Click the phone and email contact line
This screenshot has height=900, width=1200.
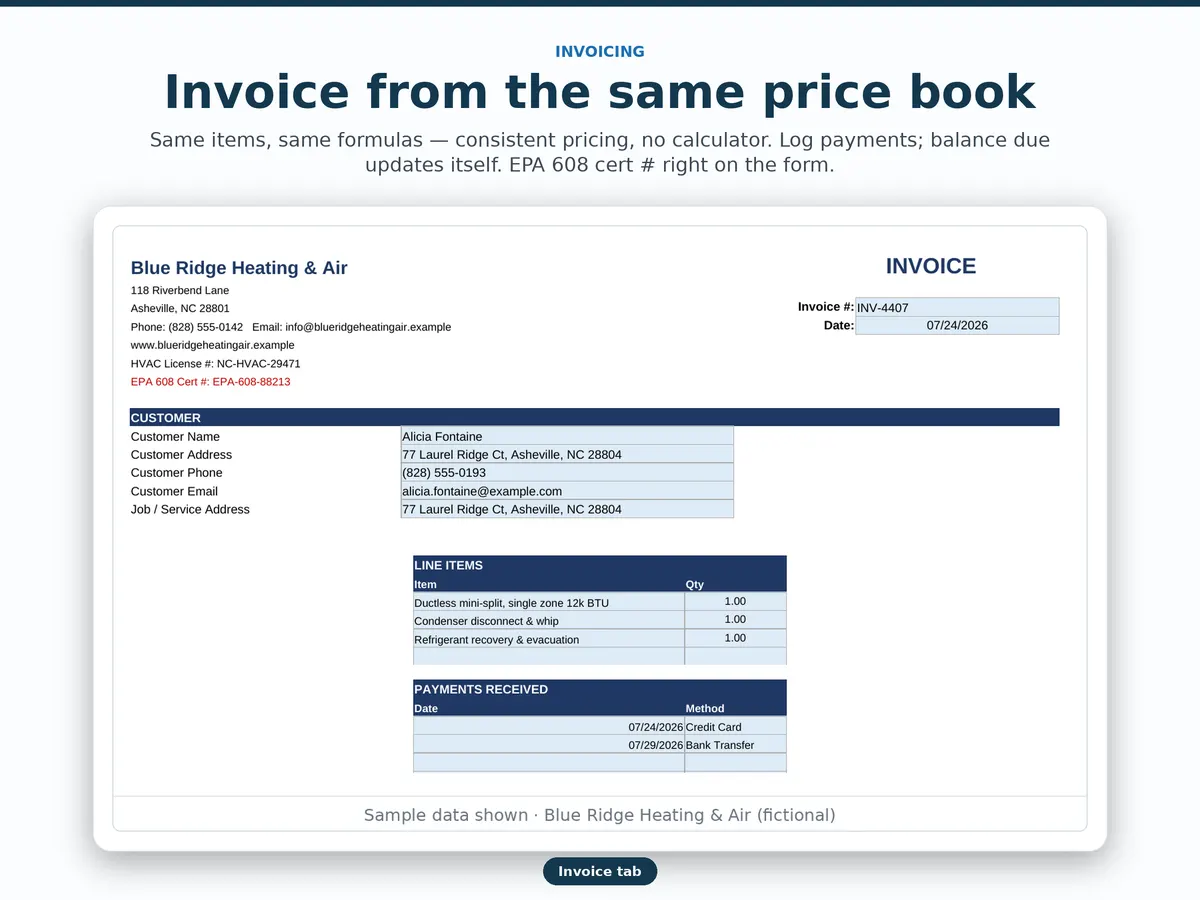(x=291, y=327)
